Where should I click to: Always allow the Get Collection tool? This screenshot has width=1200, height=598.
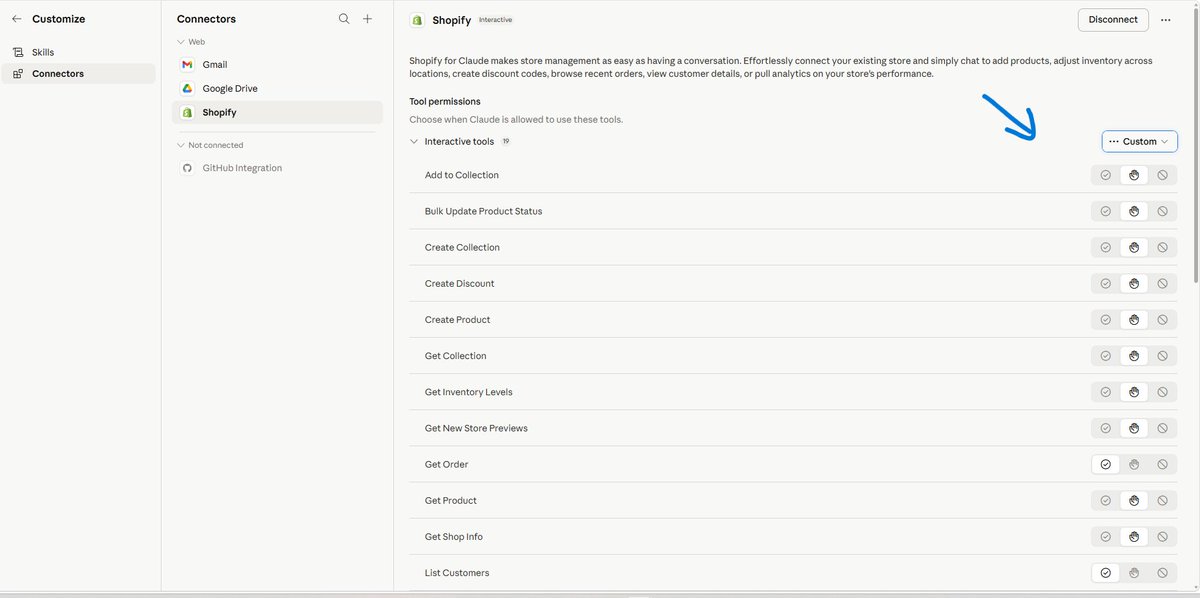coord(1105,356)
